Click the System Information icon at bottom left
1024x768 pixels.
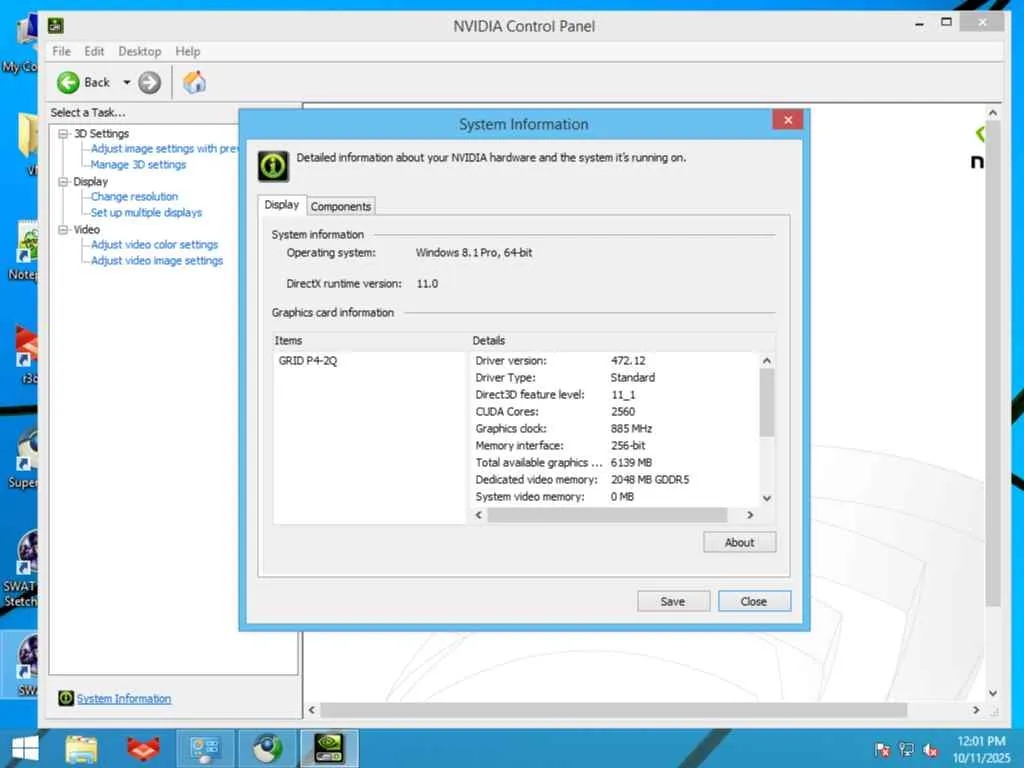point(65,698)
